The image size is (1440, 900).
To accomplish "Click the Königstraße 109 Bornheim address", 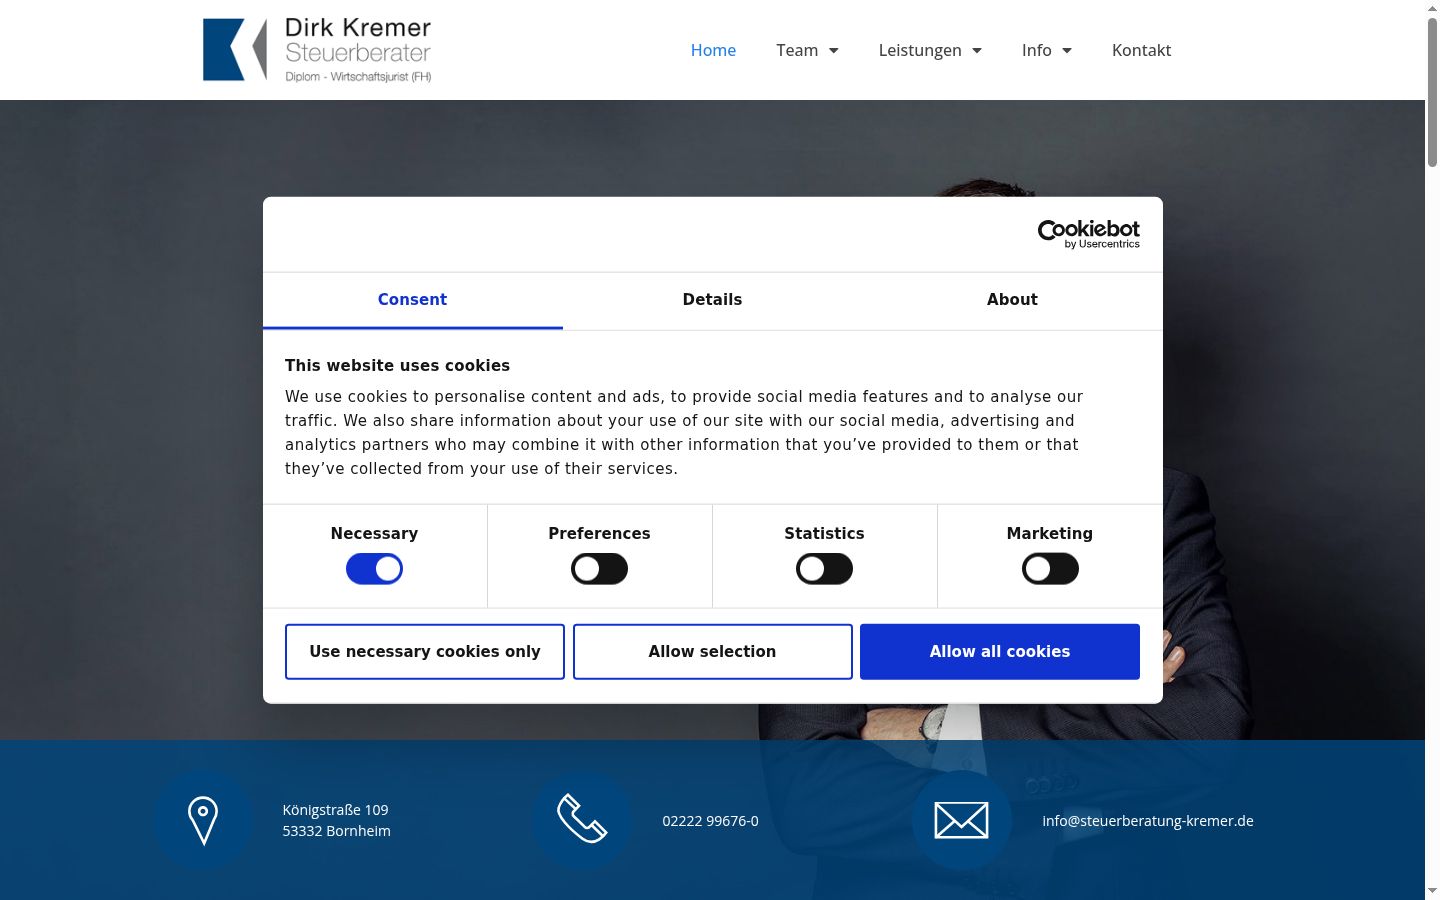I will 336,820.
